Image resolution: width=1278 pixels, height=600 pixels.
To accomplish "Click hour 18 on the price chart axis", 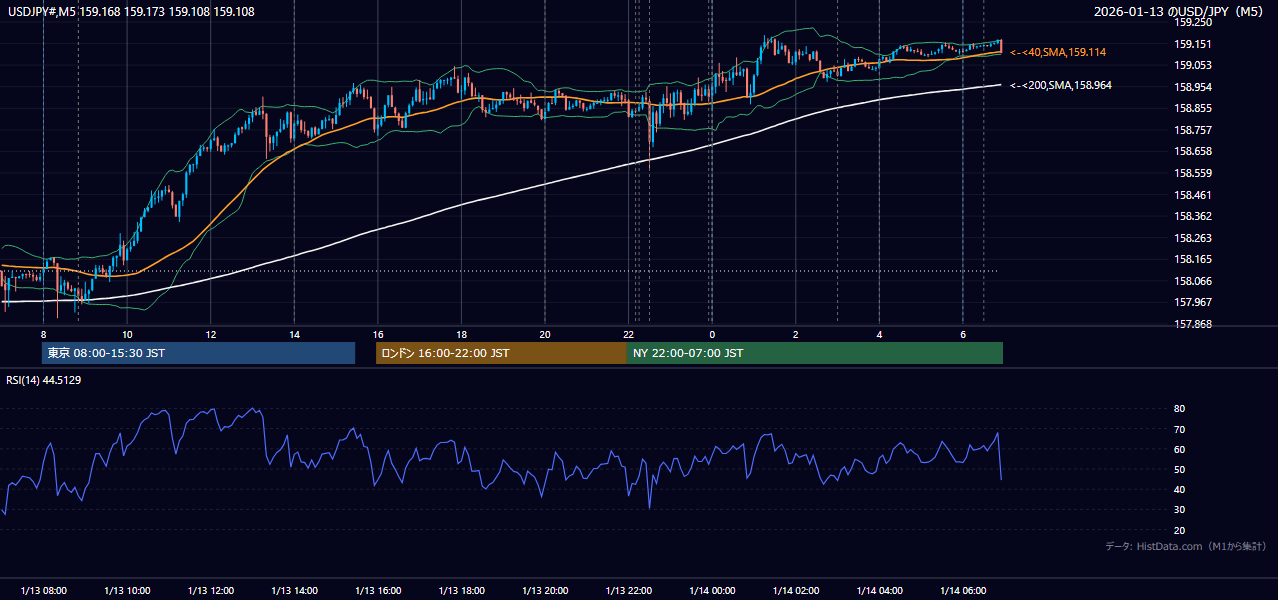I will [461, 334].
